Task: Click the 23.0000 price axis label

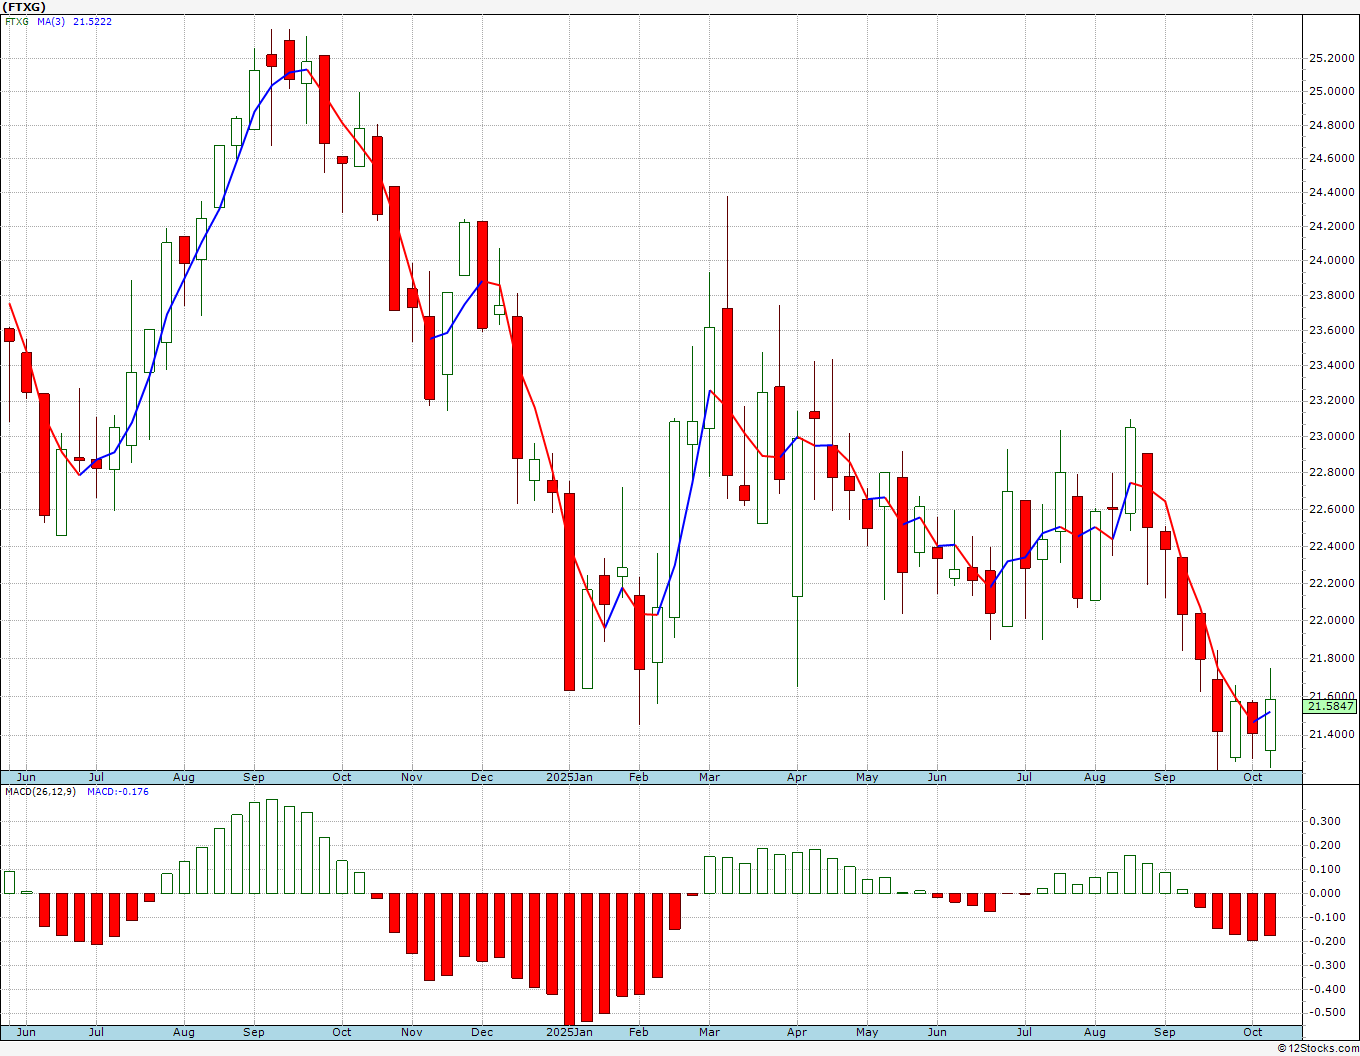Action: click(x=1331, y=437)
